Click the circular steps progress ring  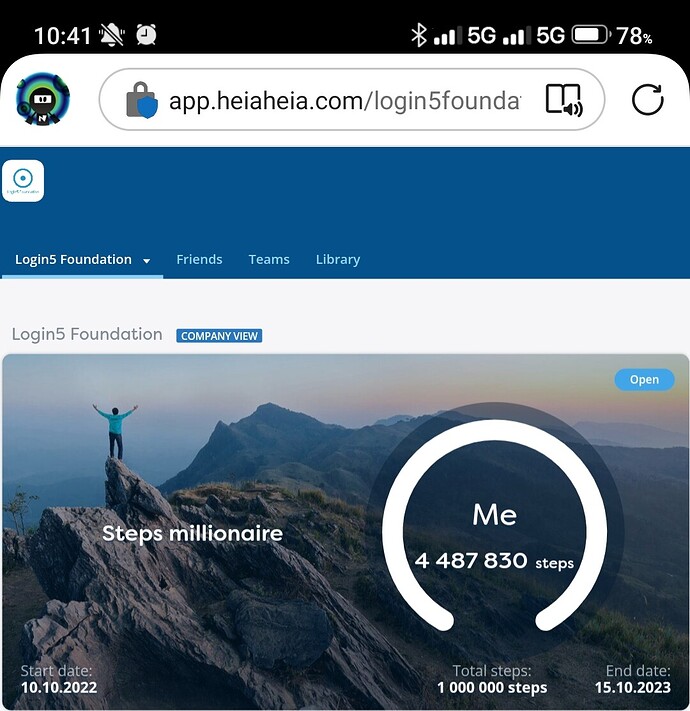(495, 525)
